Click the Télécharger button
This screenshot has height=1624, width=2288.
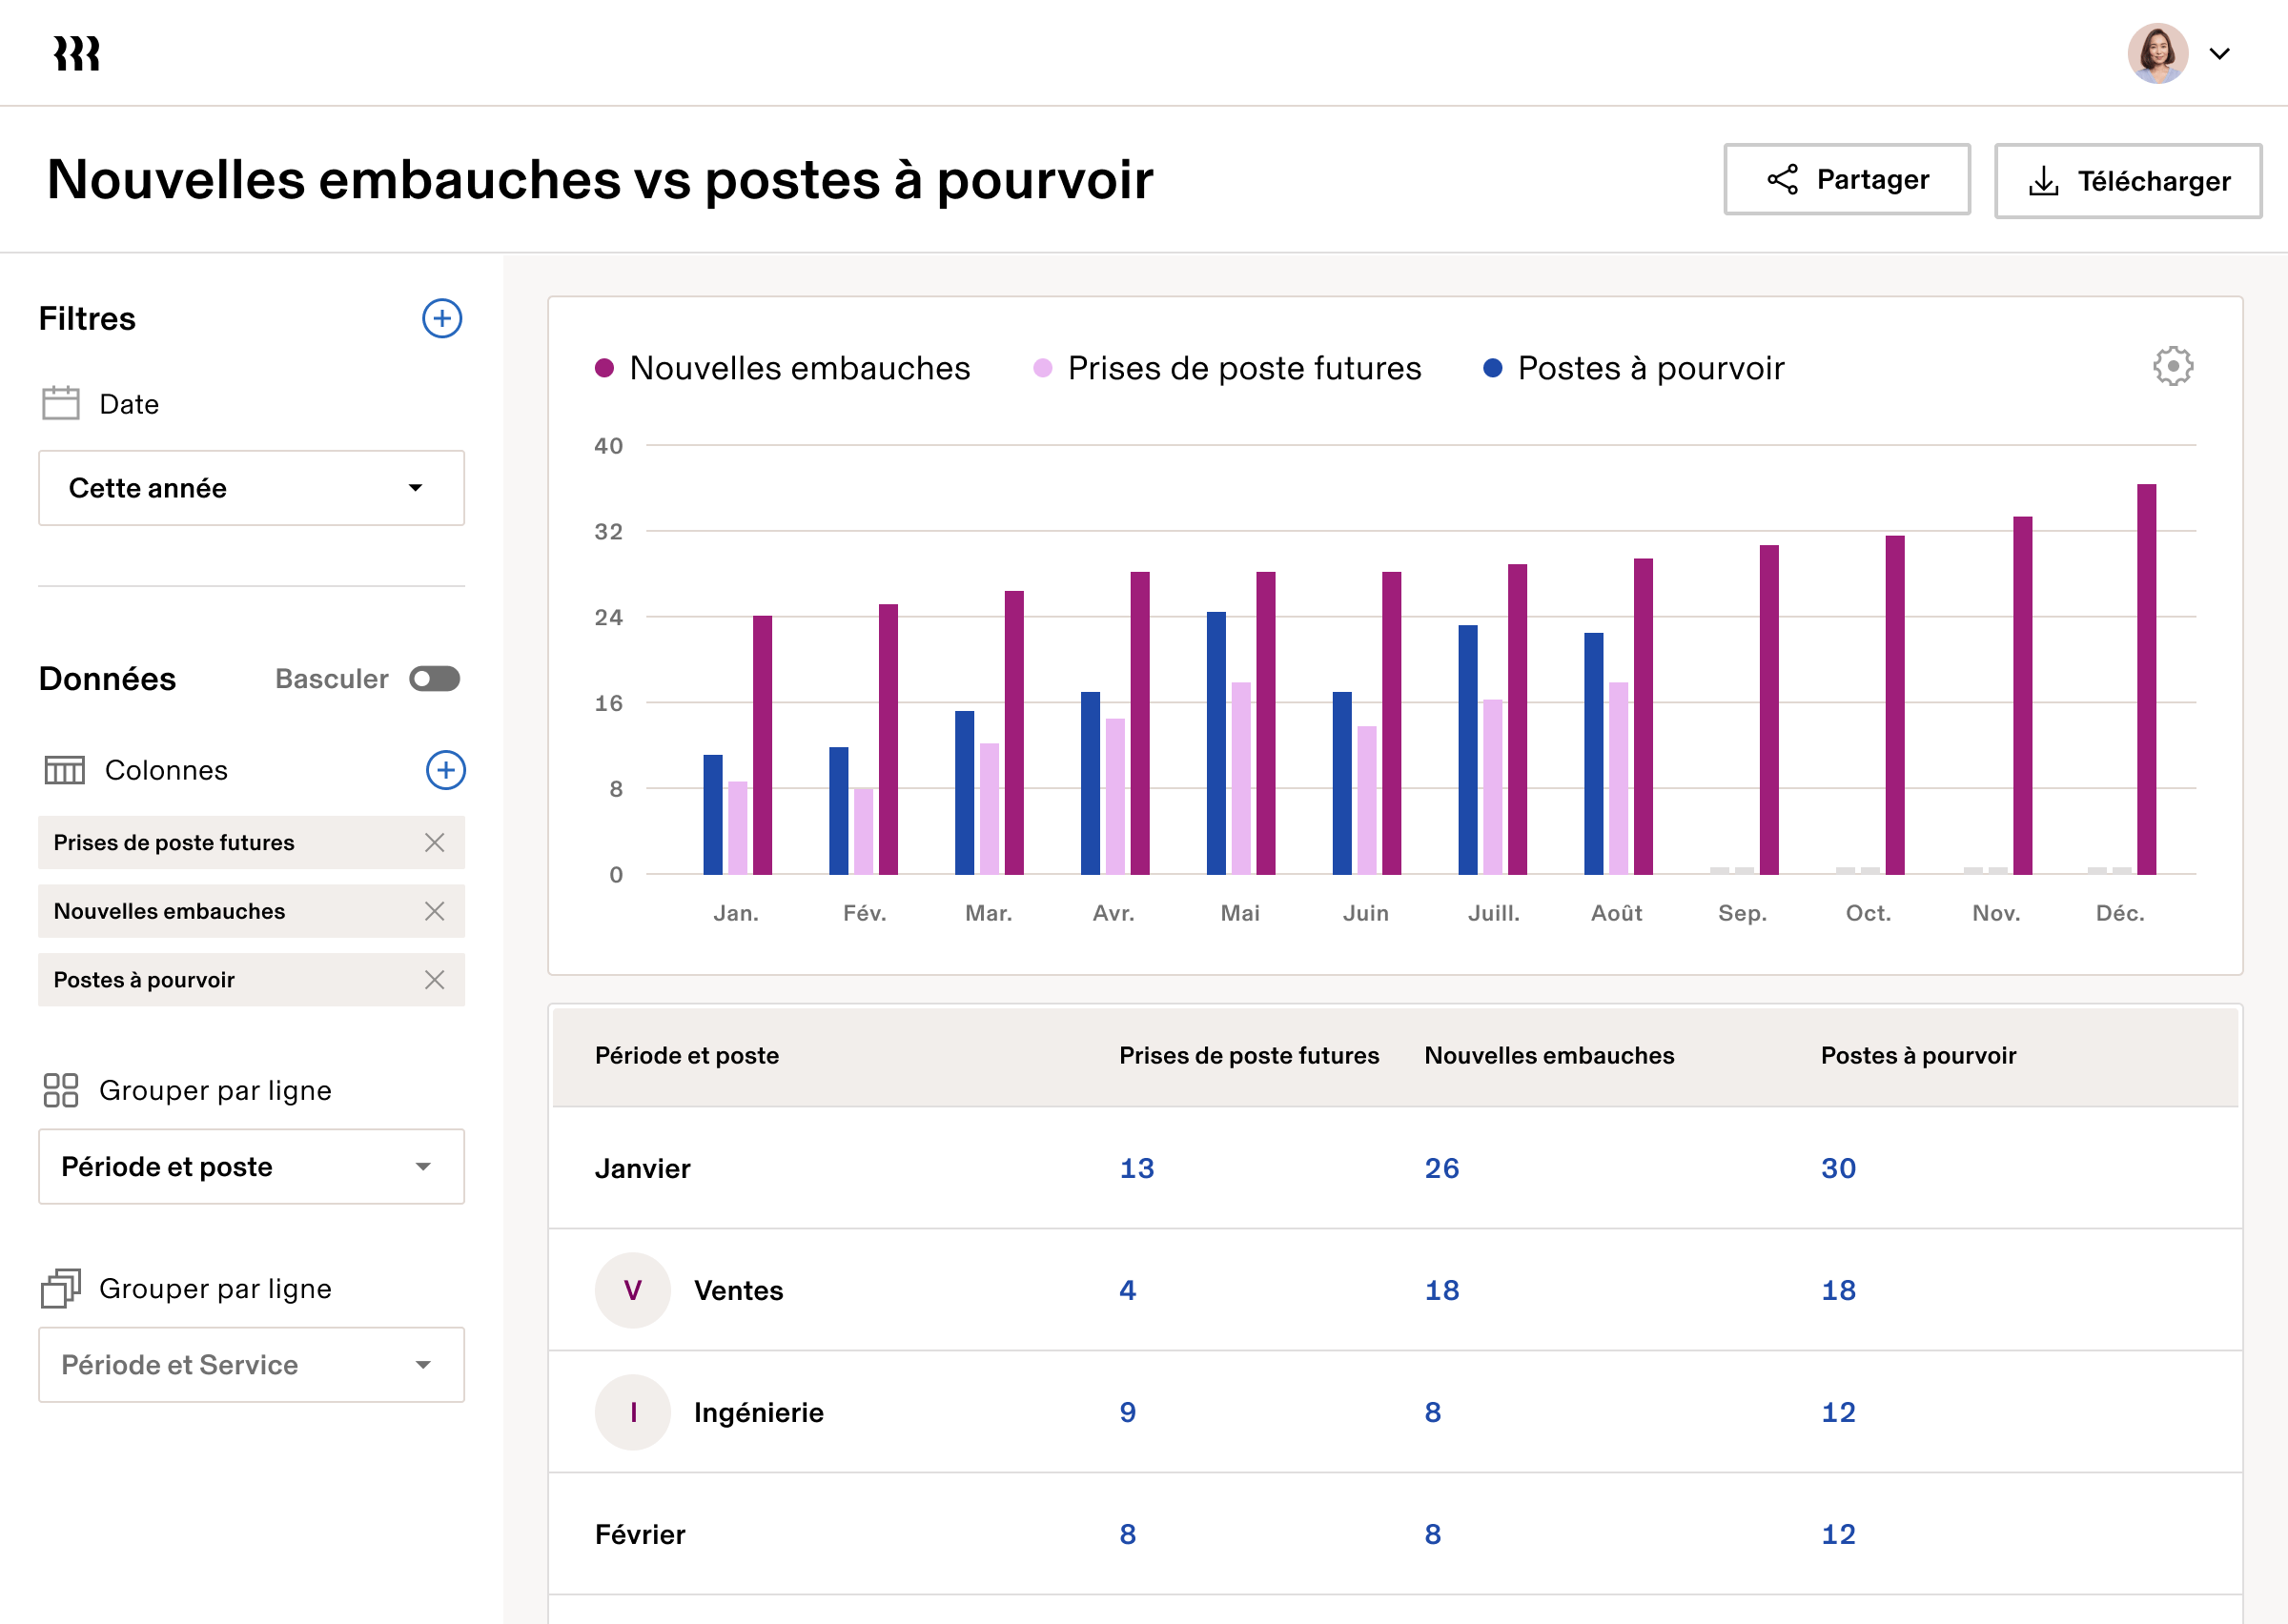(x=2127, y=181)
